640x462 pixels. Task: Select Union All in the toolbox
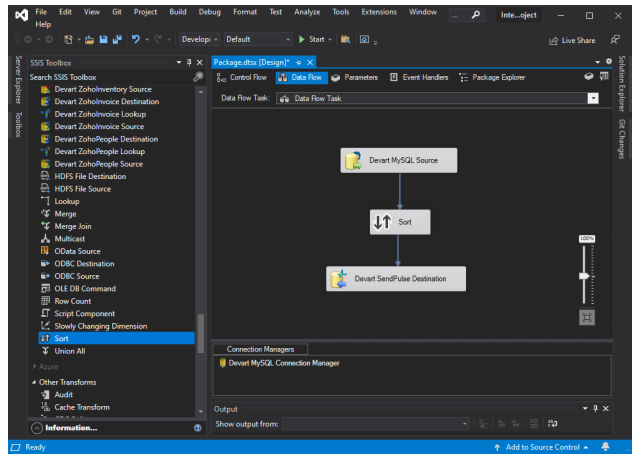70,351
